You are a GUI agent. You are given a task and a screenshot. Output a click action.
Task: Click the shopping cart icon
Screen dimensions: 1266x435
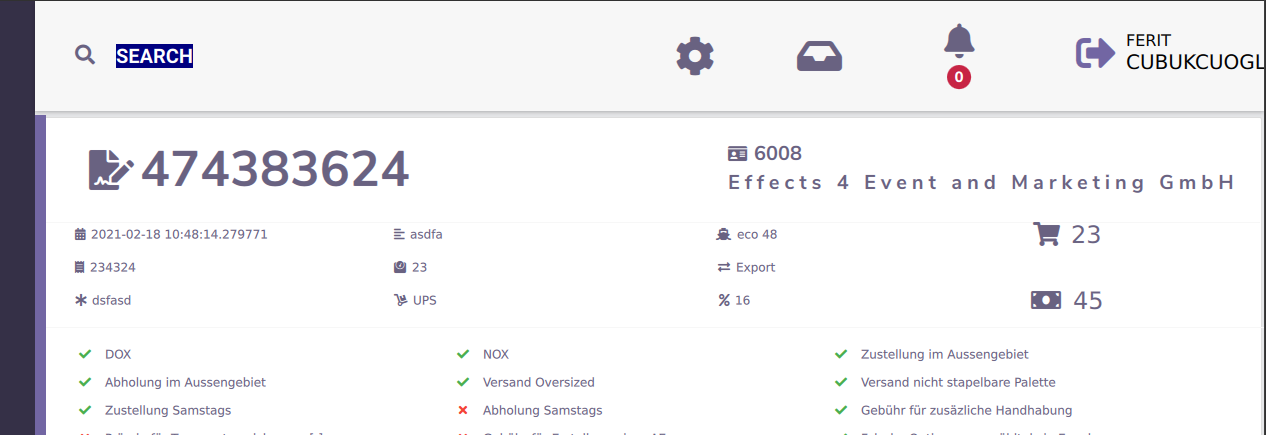(x=1046, y=234)
